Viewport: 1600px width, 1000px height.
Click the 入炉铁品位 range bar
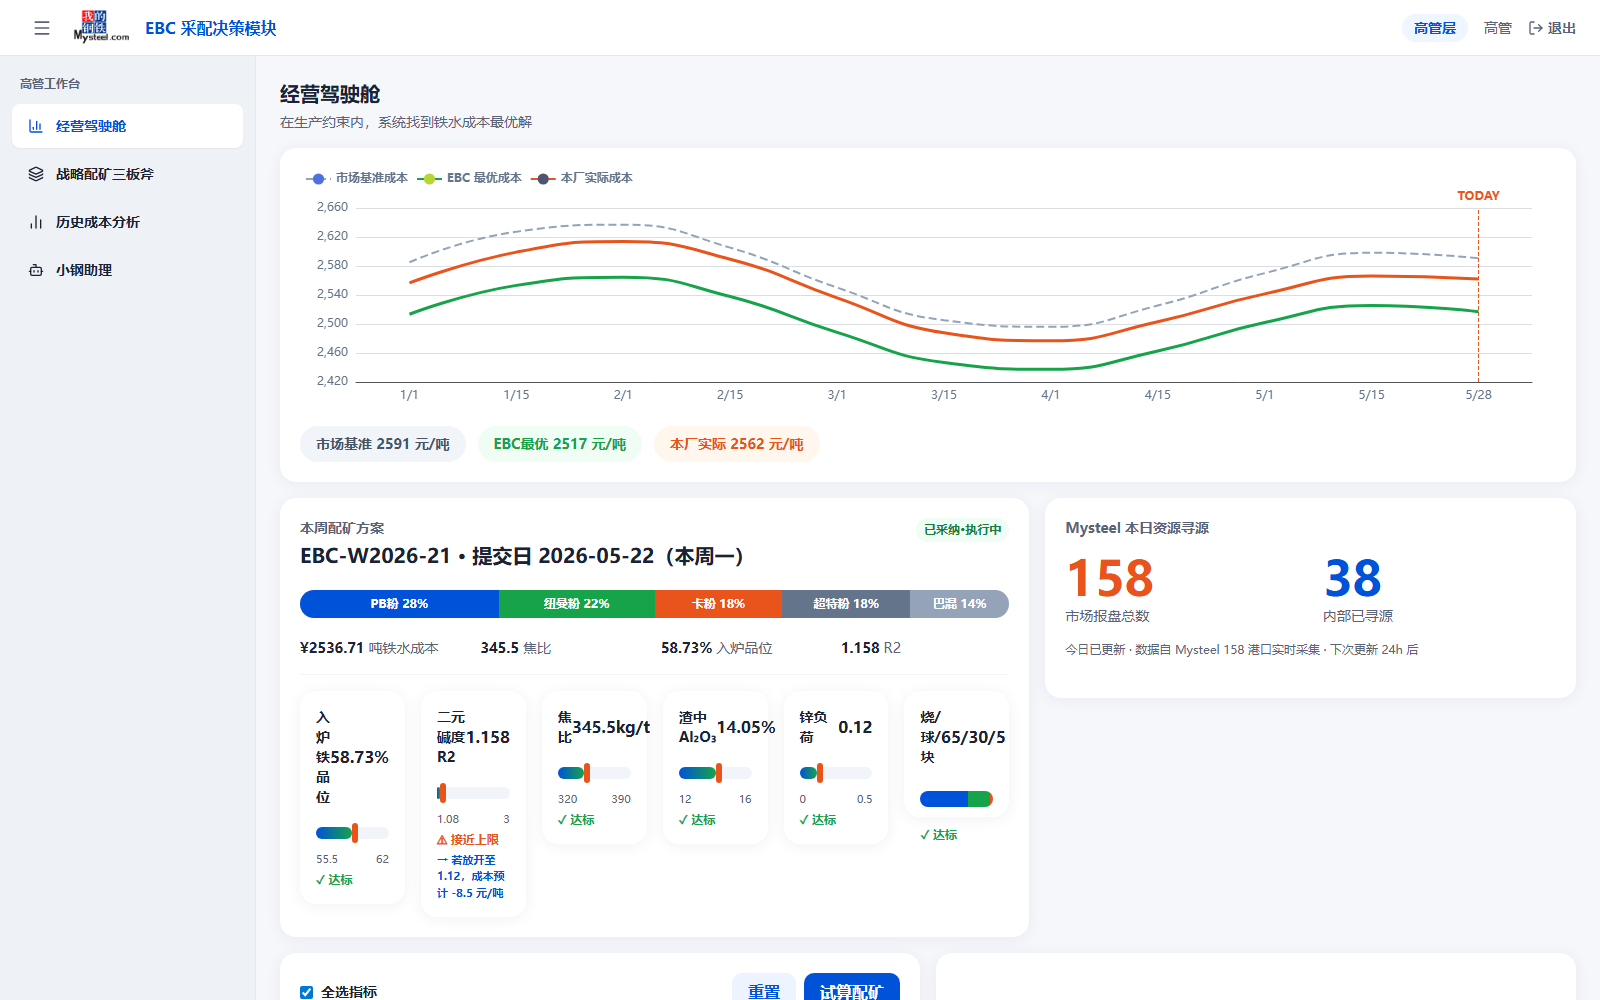(x=352, y=833)
